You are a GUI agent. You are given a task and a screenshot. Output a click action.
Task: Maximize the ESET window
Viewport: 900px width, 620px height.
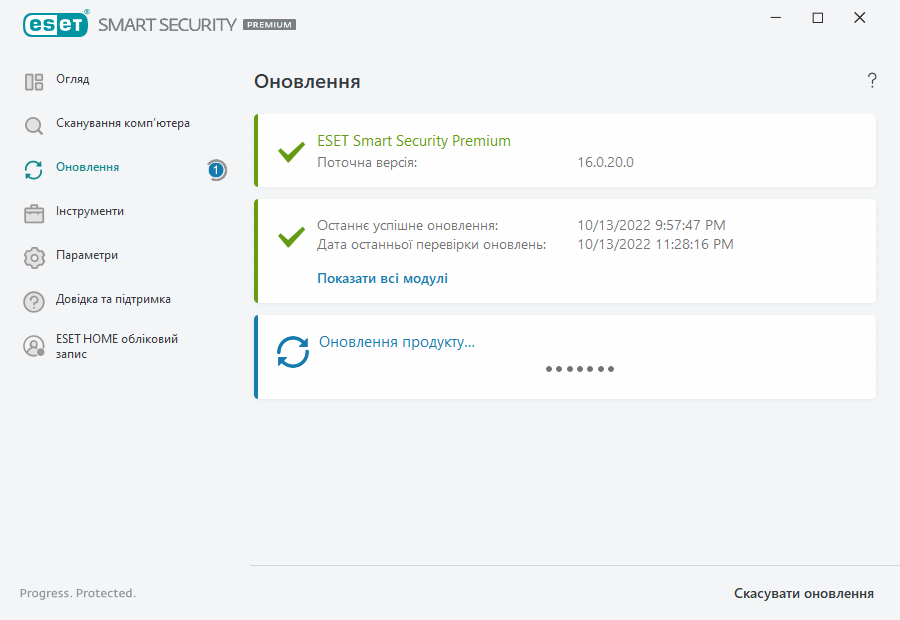point(817,18)
